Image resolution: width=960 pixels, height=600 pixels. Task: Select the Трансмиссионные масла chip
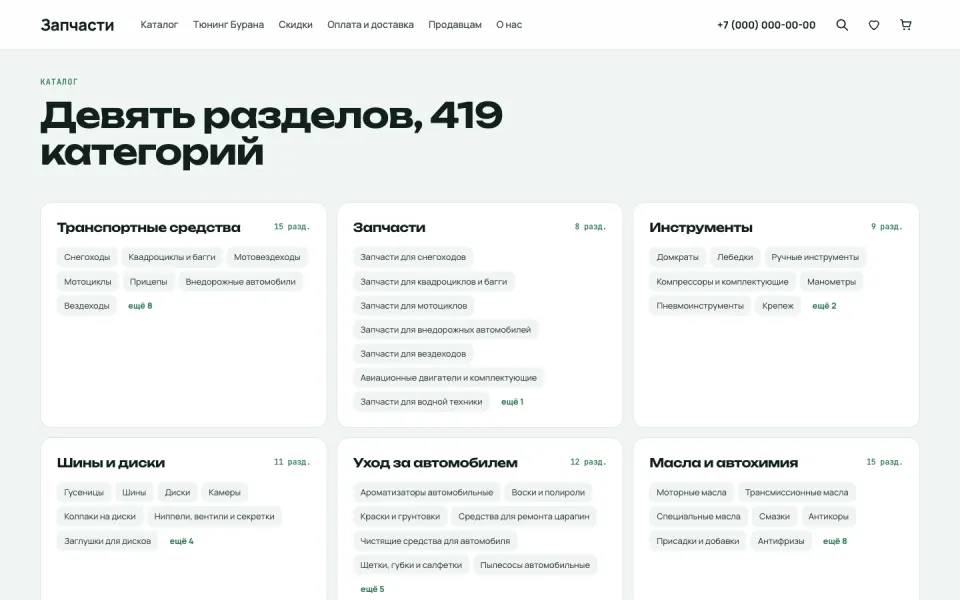click(797, 492)
